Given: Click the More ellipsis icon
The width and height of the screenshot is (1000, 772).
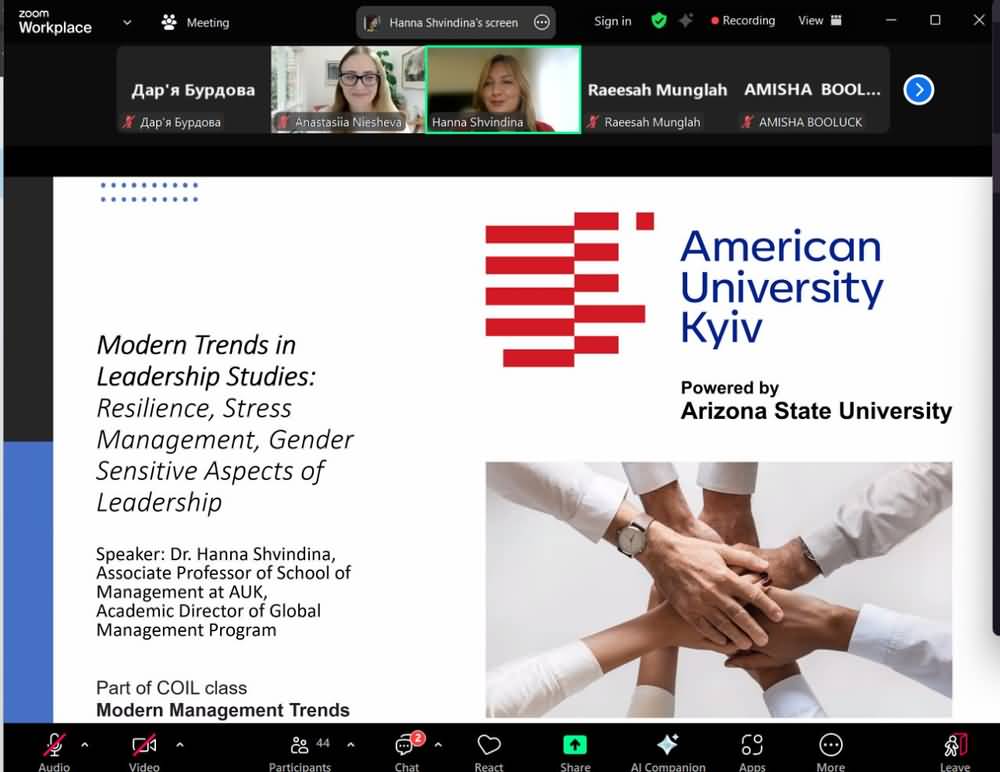Looking at the screenshot, I should (830, 747).
